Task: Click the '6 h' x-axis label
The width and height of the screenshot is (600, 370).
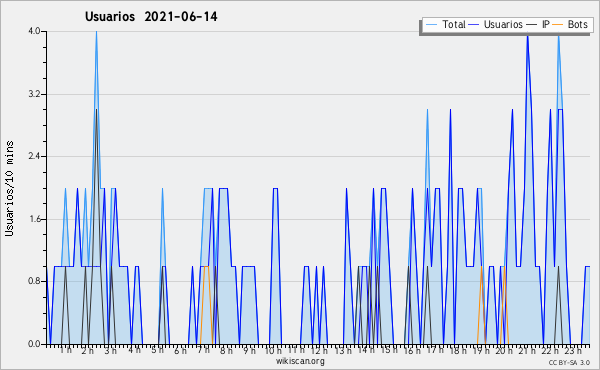Action: tap(180, 351)
